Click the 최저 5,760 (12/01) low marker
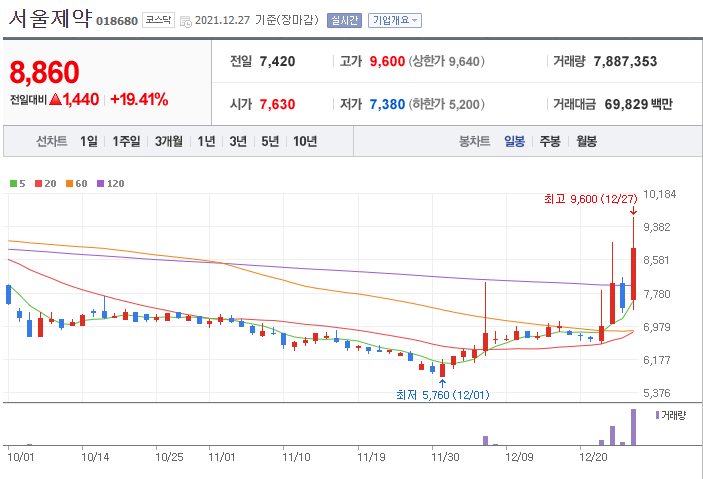Viewport: 703px width, 479px height. pyautogui.click(x=443, y=395)
